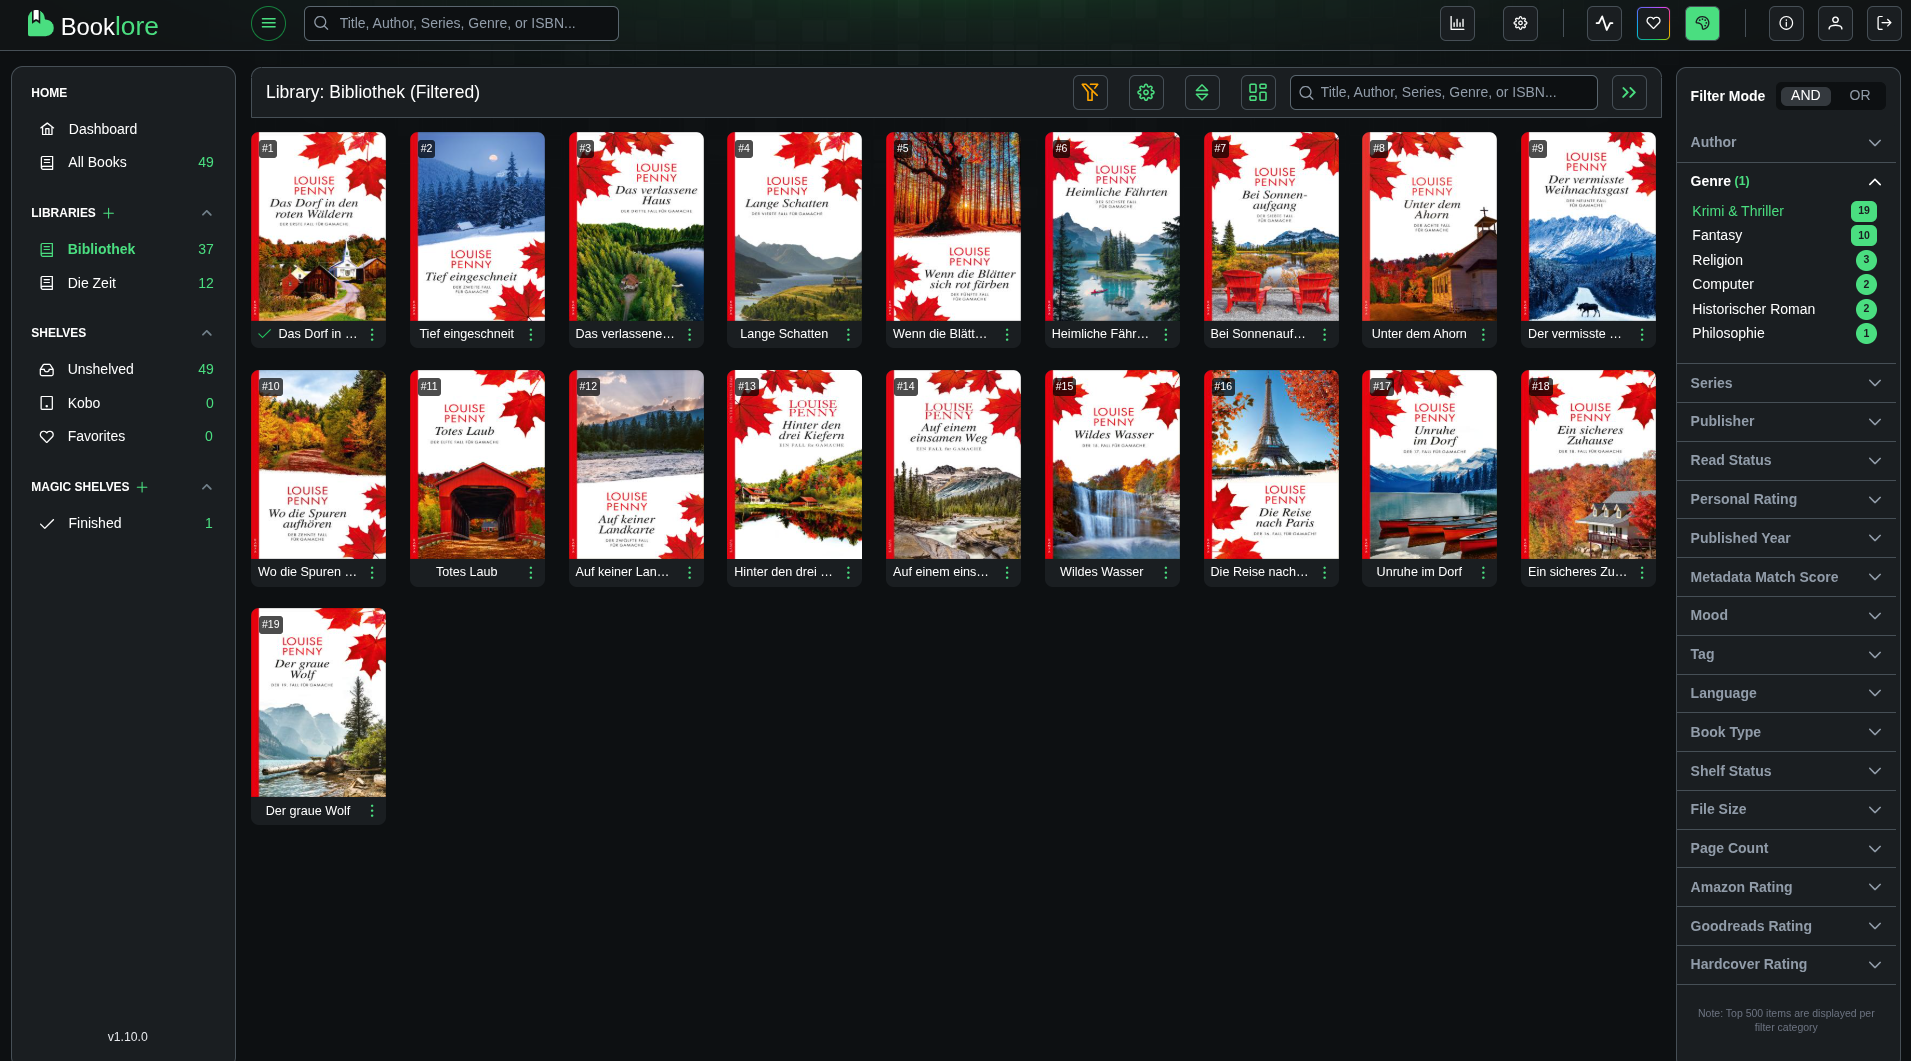Viewport: 1911px width, 1061px height.
Task: Switch view with the grid layout icon
Action: (x=1258, y=92)
